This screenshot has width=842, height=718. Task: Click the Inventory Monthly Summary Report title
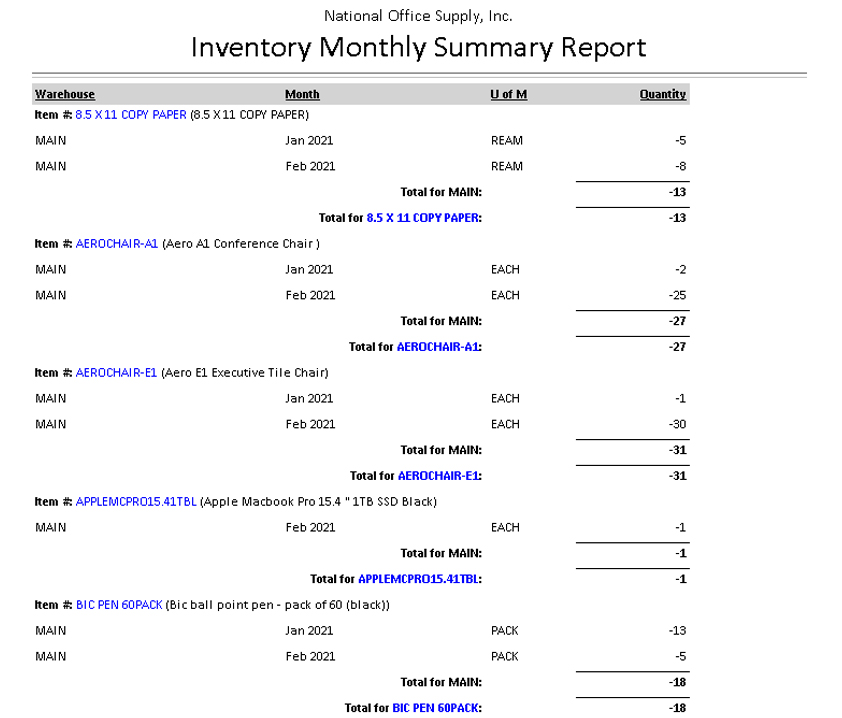click(418, 47)
